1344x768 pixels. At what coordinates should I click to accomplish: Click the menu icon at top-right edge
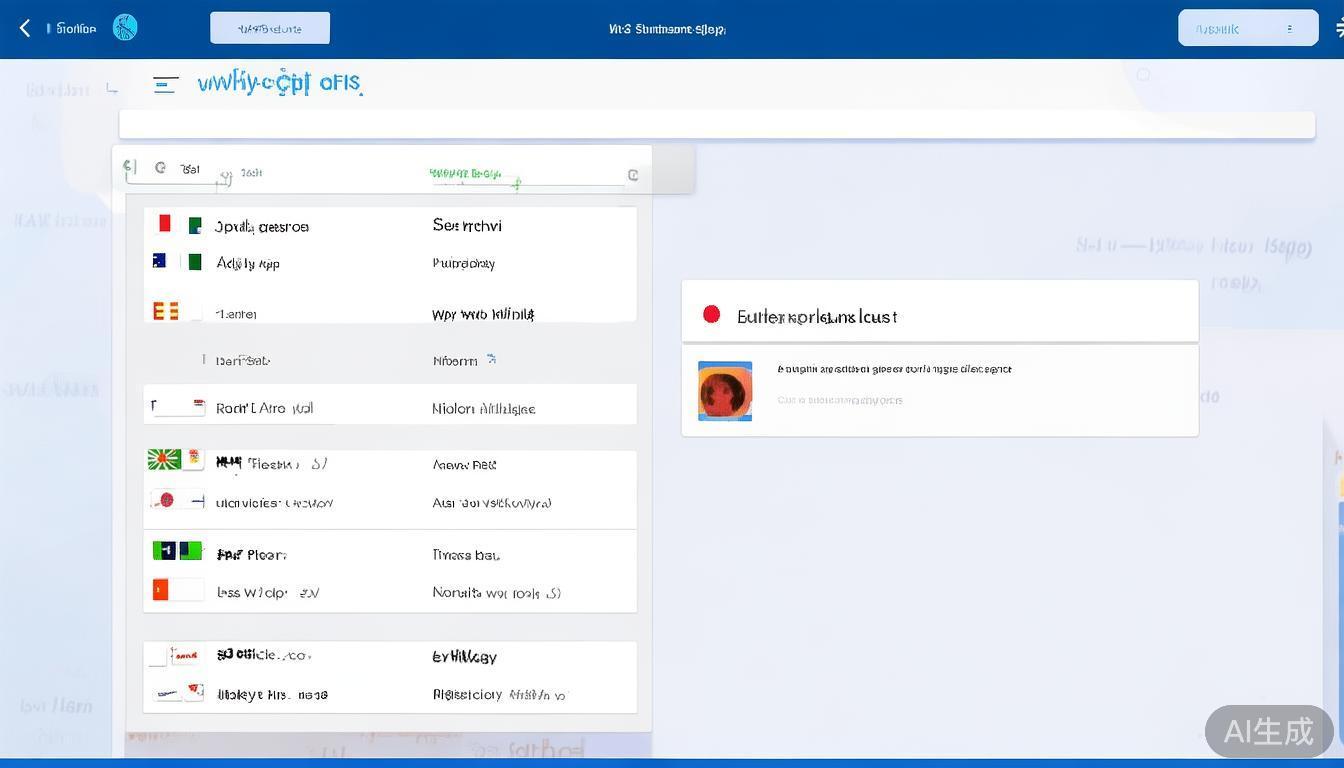pyautogui.click(x=1338, y=29)
